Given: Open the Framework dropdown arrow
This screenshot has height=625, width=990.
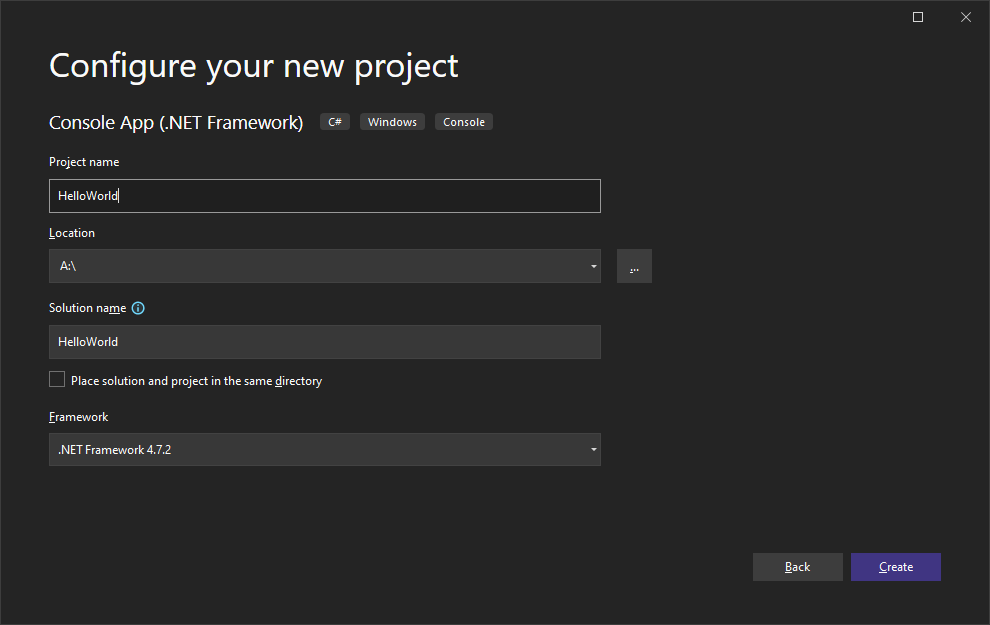Looking at the screenshot, I should point(594,450).
